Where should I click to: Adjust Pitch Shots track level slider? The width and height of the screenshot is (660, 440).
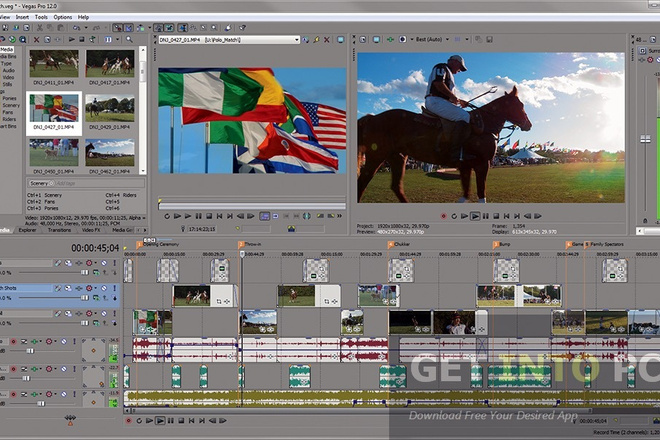pyautogui.click(x=85, y=298)
